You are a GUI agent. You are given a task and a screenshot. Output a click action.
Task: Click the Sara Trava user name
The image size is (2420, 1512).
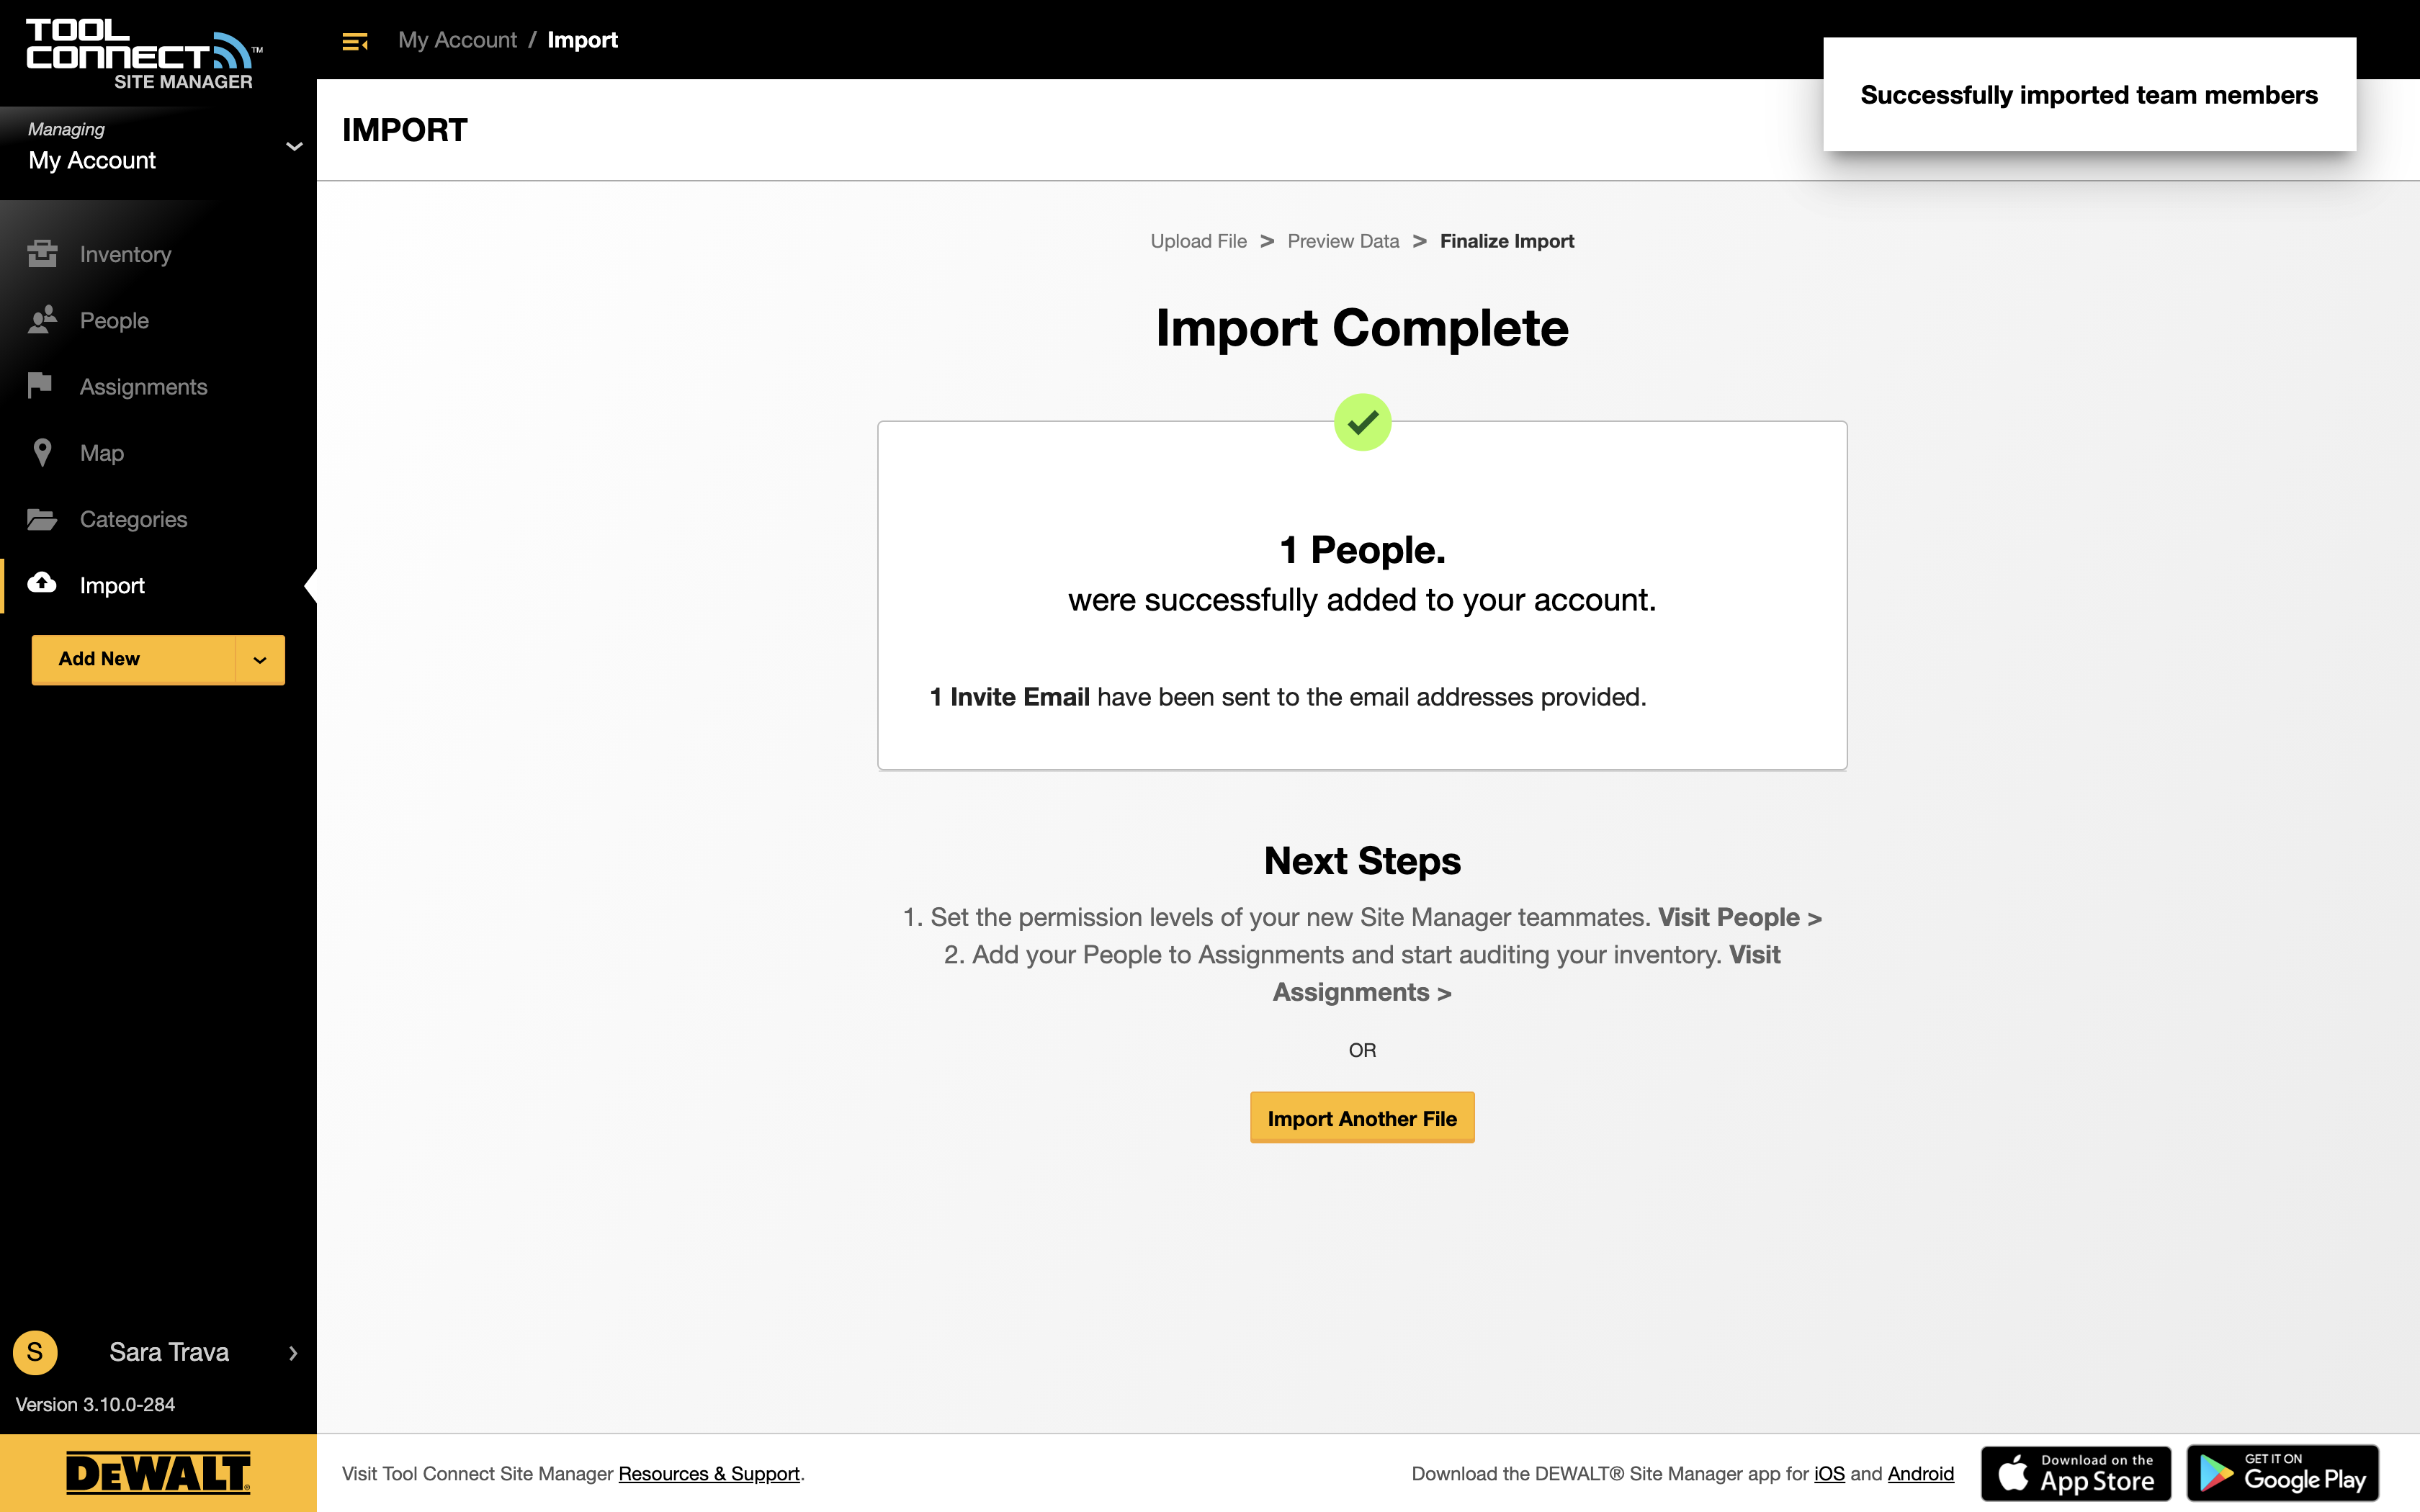(169, 1352)
